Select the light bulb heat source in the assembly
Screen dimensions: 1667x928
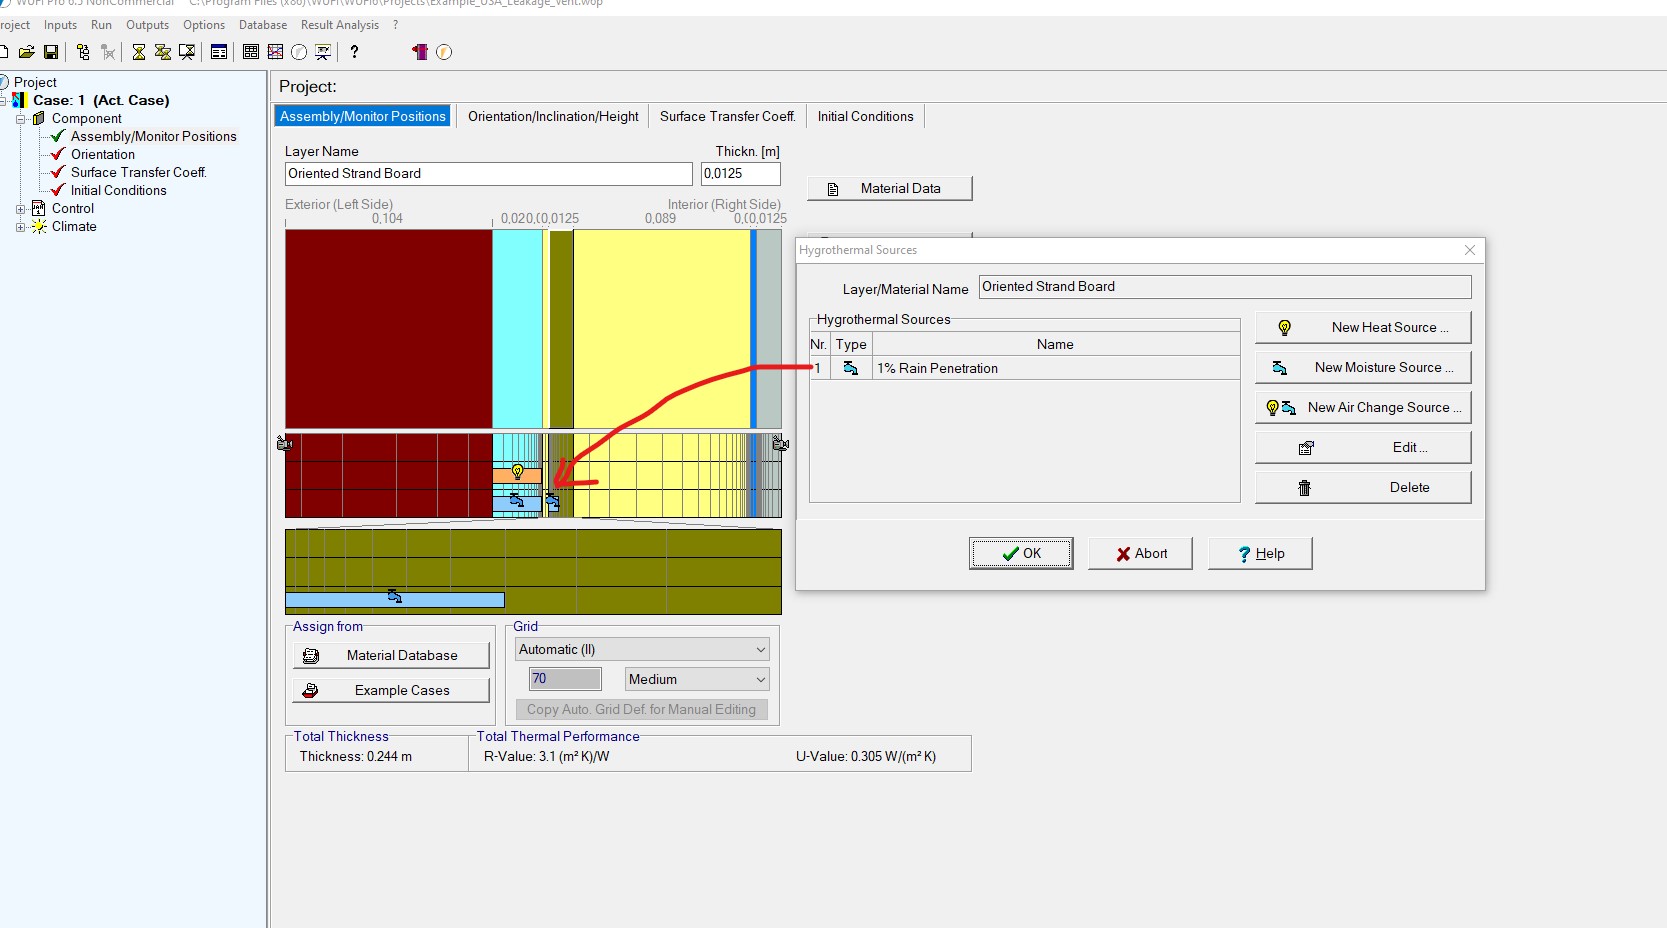point(517,471)
